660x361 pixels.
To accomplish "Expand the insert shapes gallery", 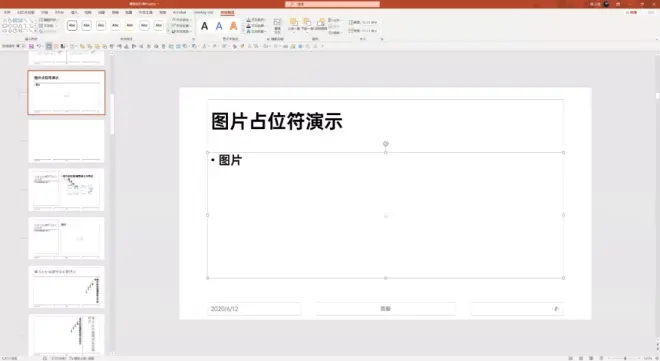I will coord(35,32).
